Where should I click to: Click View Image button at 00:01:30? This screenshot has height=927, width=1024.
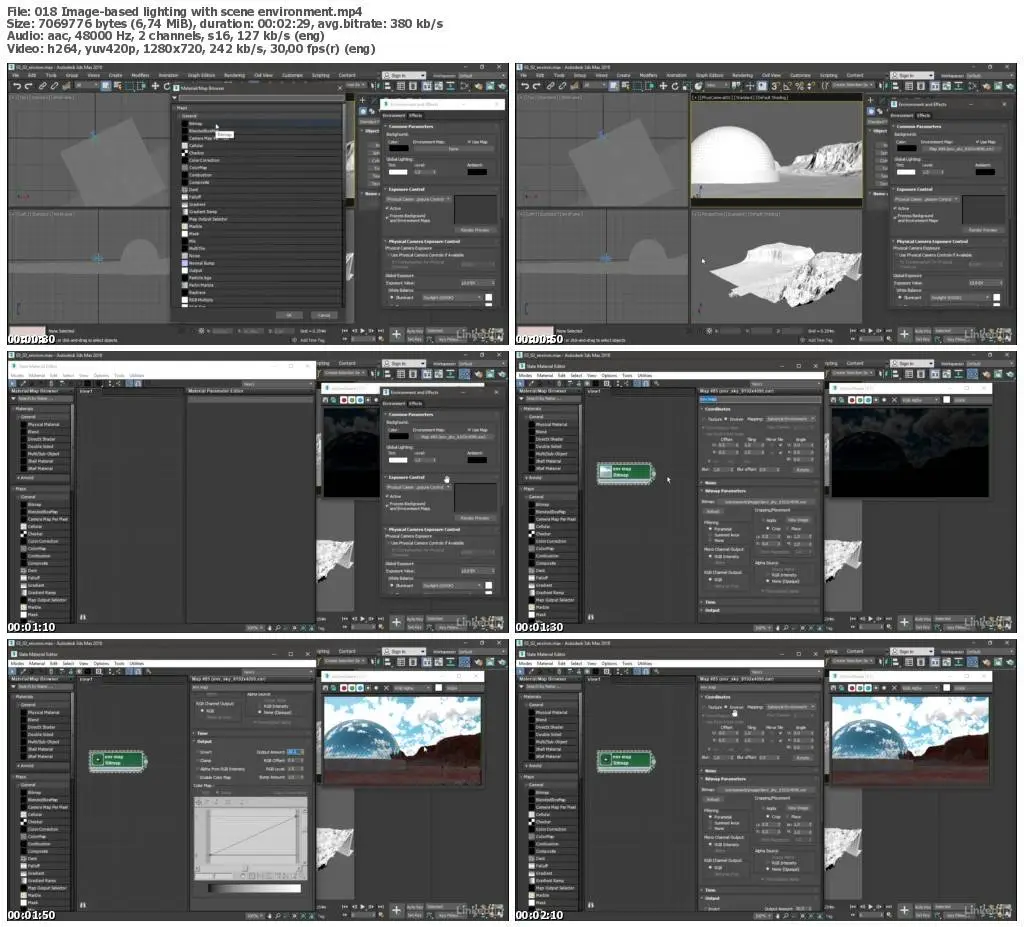pos(797,520)
